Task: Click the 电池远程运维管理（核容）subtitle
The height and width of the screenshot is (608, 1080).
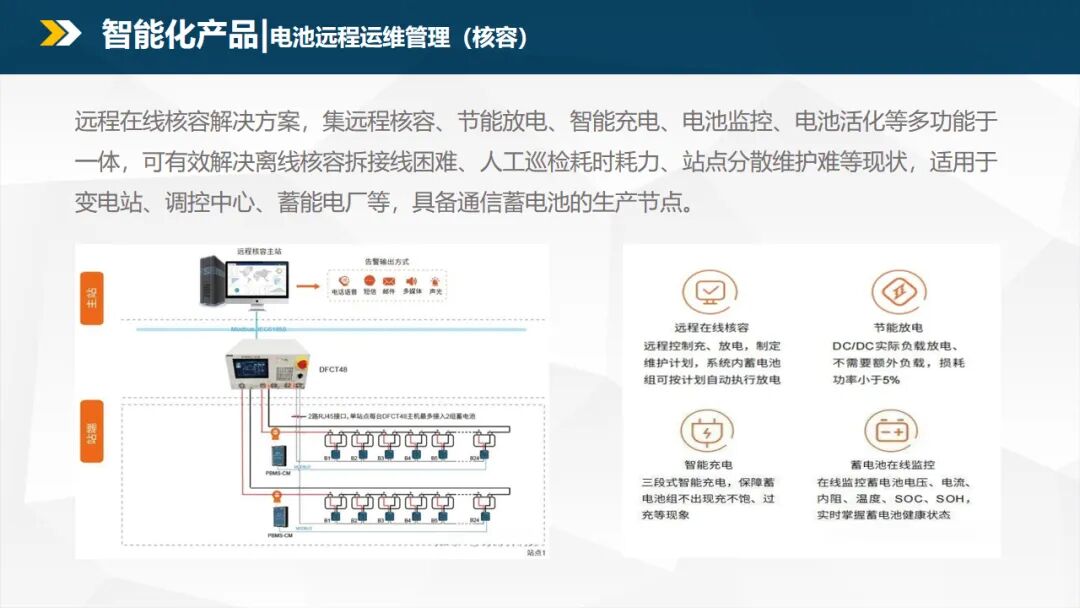Action: [398, 37]
